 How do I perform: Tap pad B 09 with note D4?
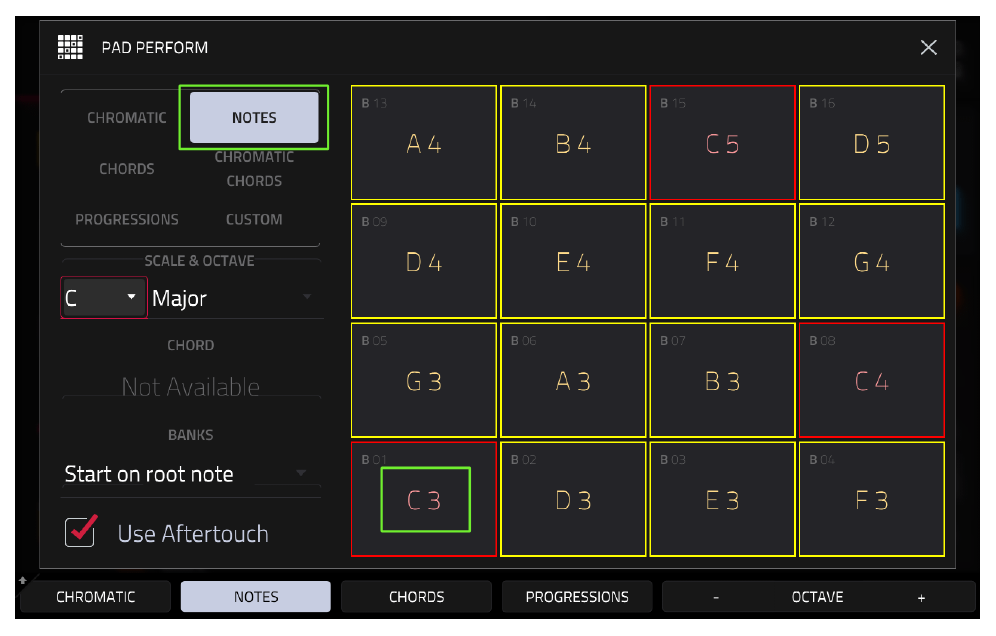click(424, 261)
